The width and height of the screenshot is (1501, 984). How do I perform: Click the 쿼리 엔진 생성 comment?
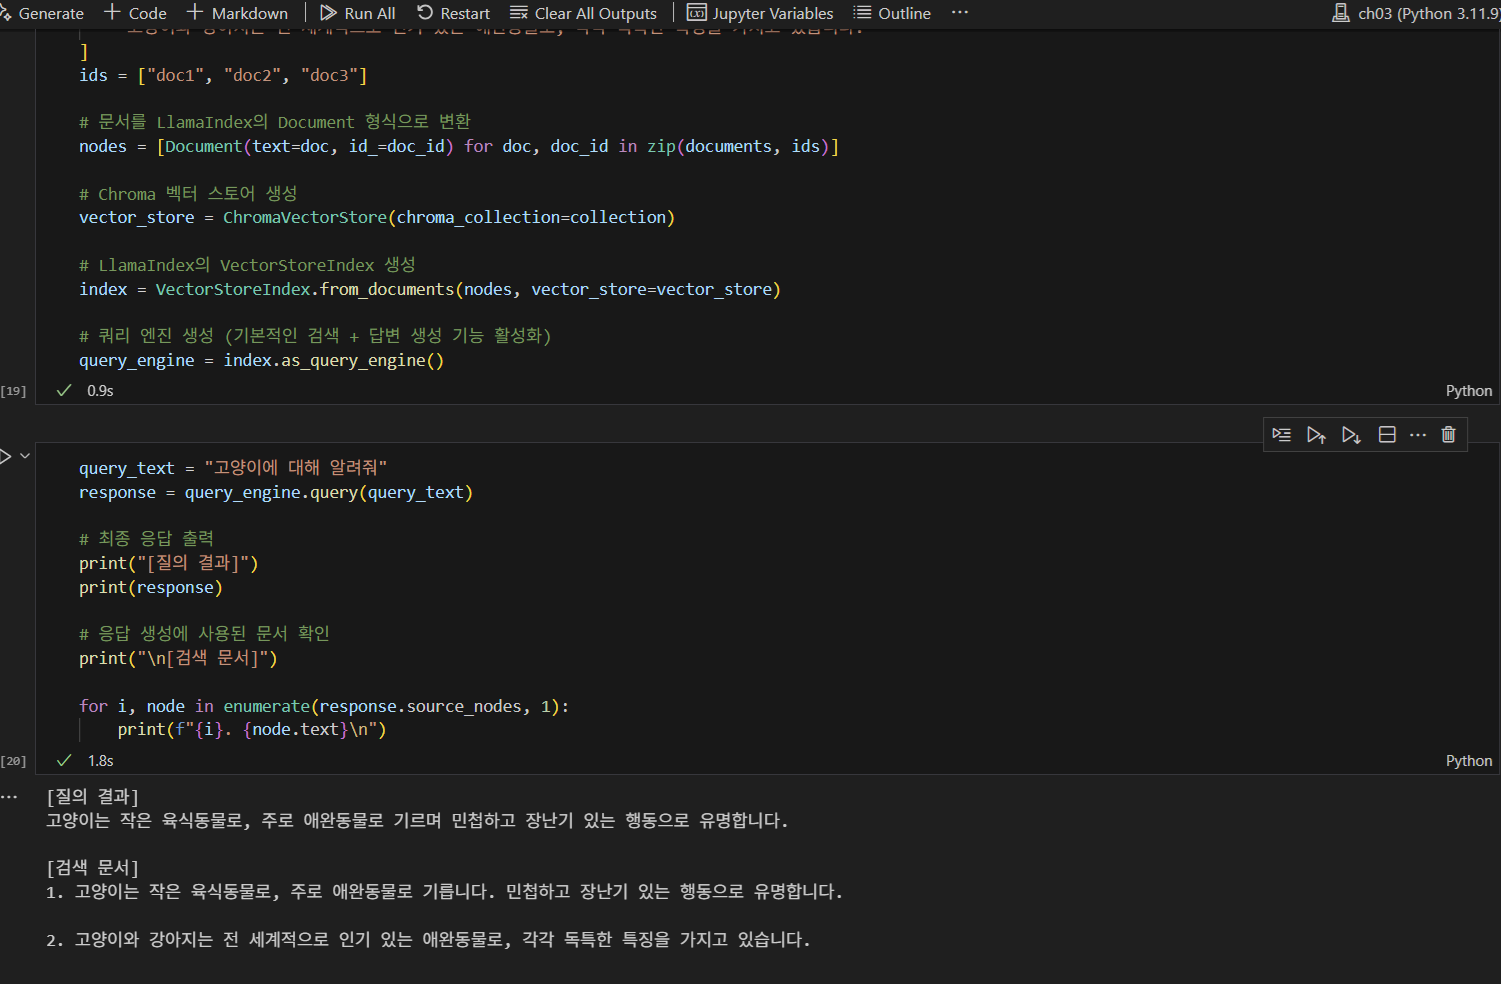point(315,335)
